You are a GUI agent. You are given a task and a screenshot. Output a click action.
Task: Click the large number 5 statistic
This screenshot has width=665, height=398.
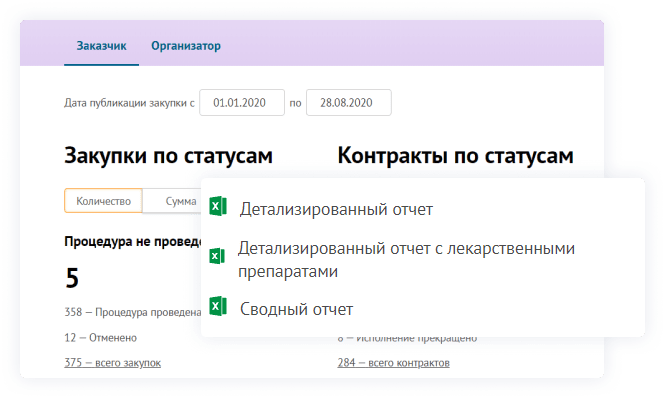pos(72,278)
